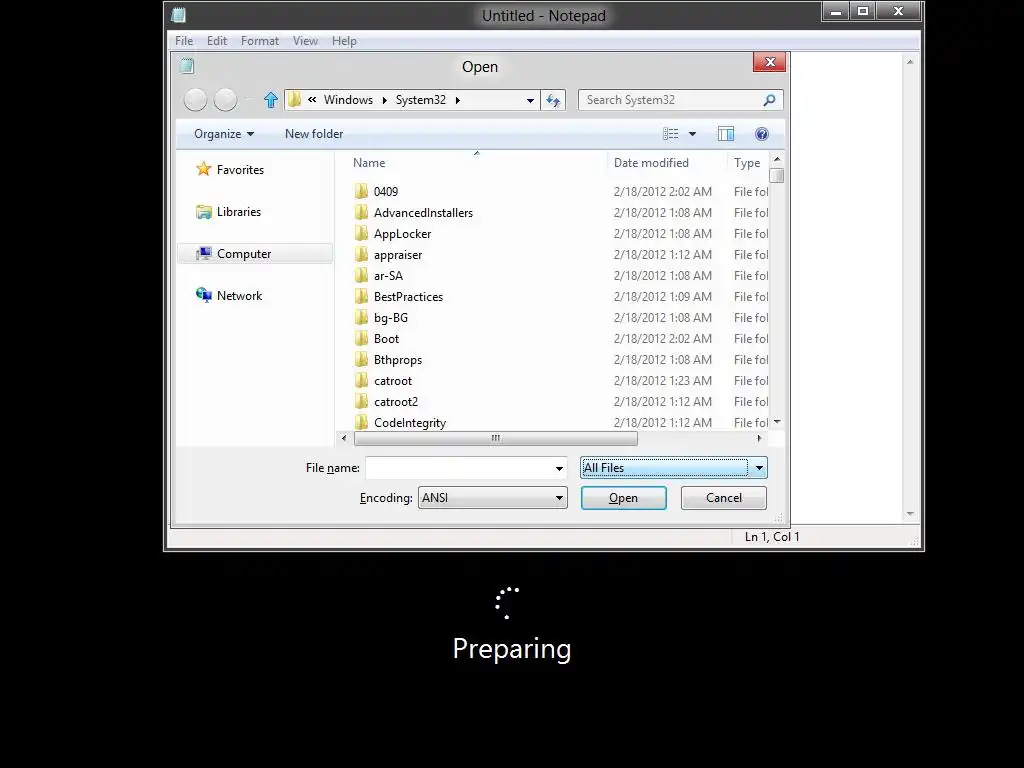1024x768 pixels.
Task: Open the Format menu in Notepad
Action: (259, 40)
